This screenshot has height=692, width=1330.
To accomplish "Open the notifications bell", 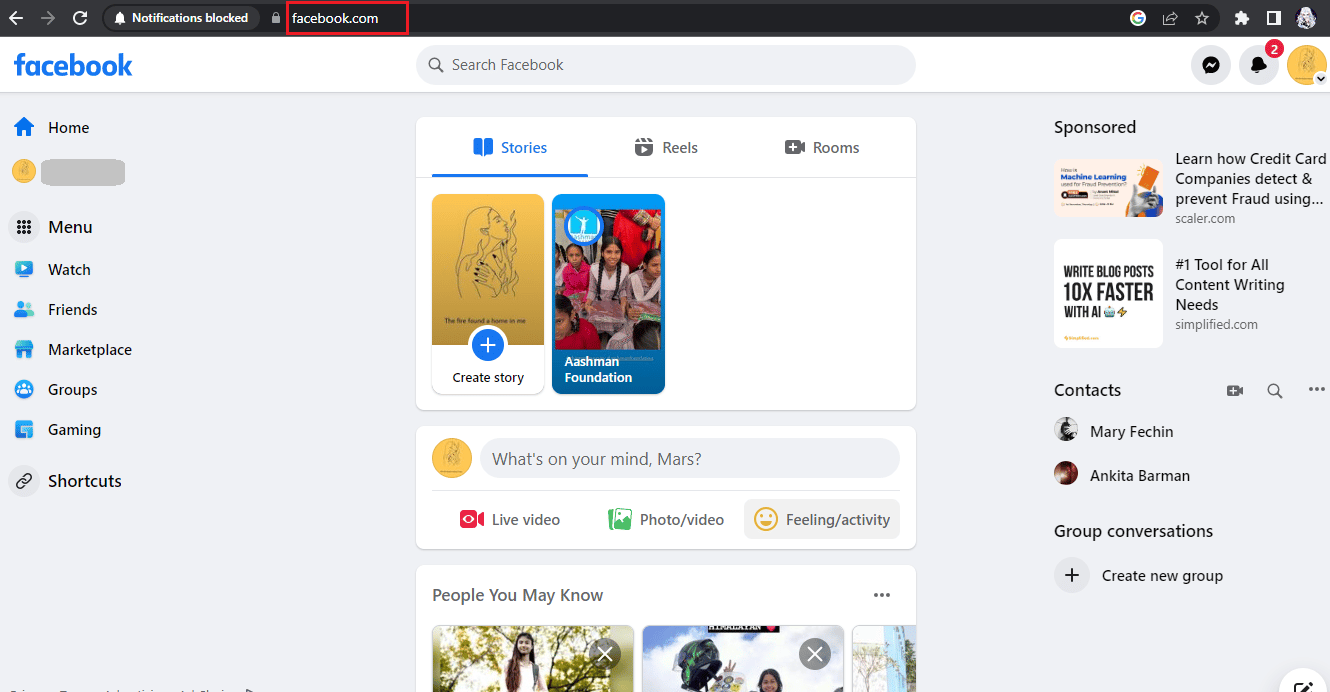I will [x=1259, y=65].
